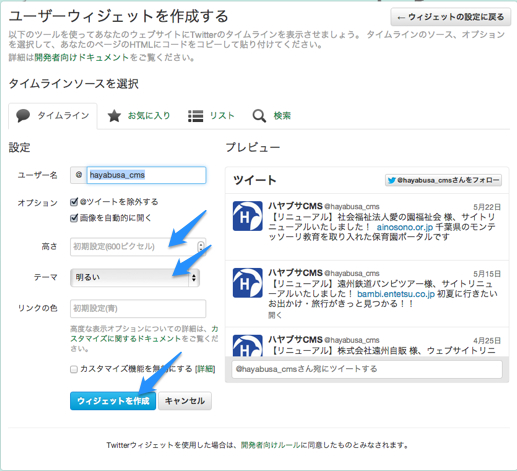
Task: Click ハヤブサCMS name on 4月25日 tweet
Action: [x=295, y=340]
